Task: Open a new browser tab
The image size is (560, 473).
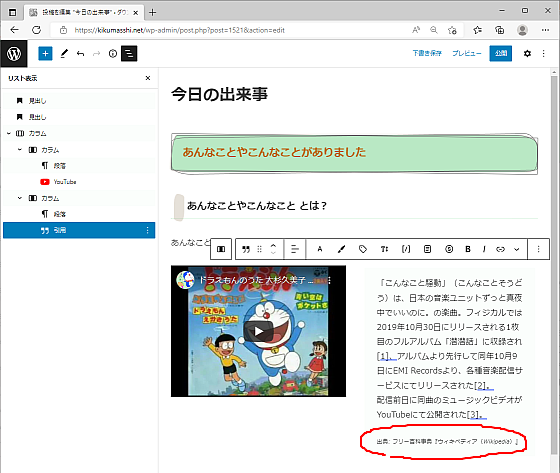Action: tap(152, 13)
